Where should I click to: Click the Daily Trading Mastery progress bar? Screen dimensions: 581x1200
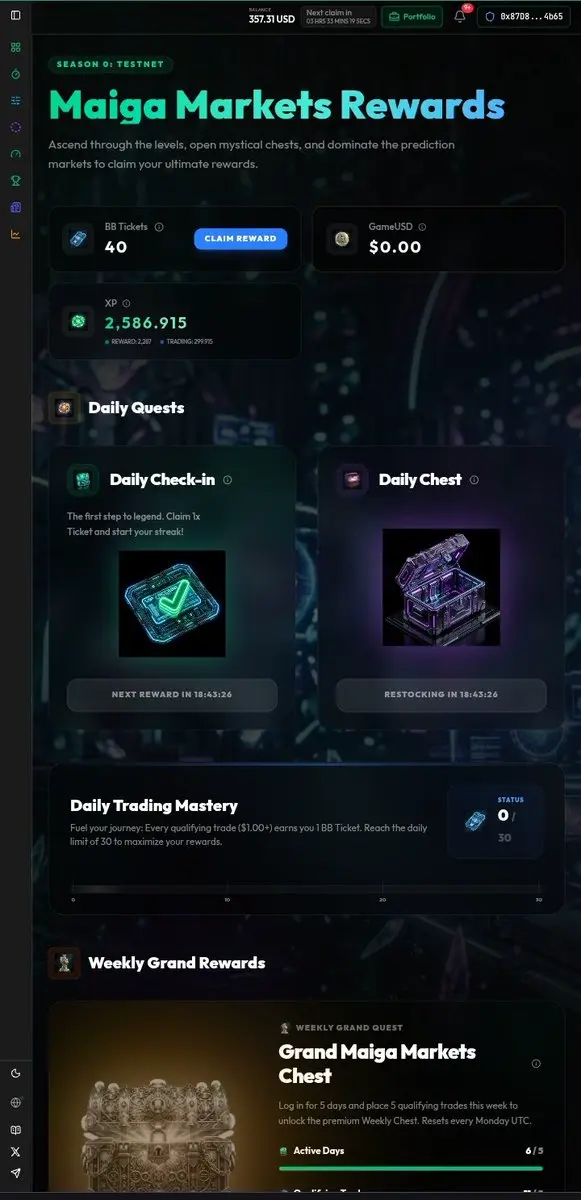click(305, 889)
